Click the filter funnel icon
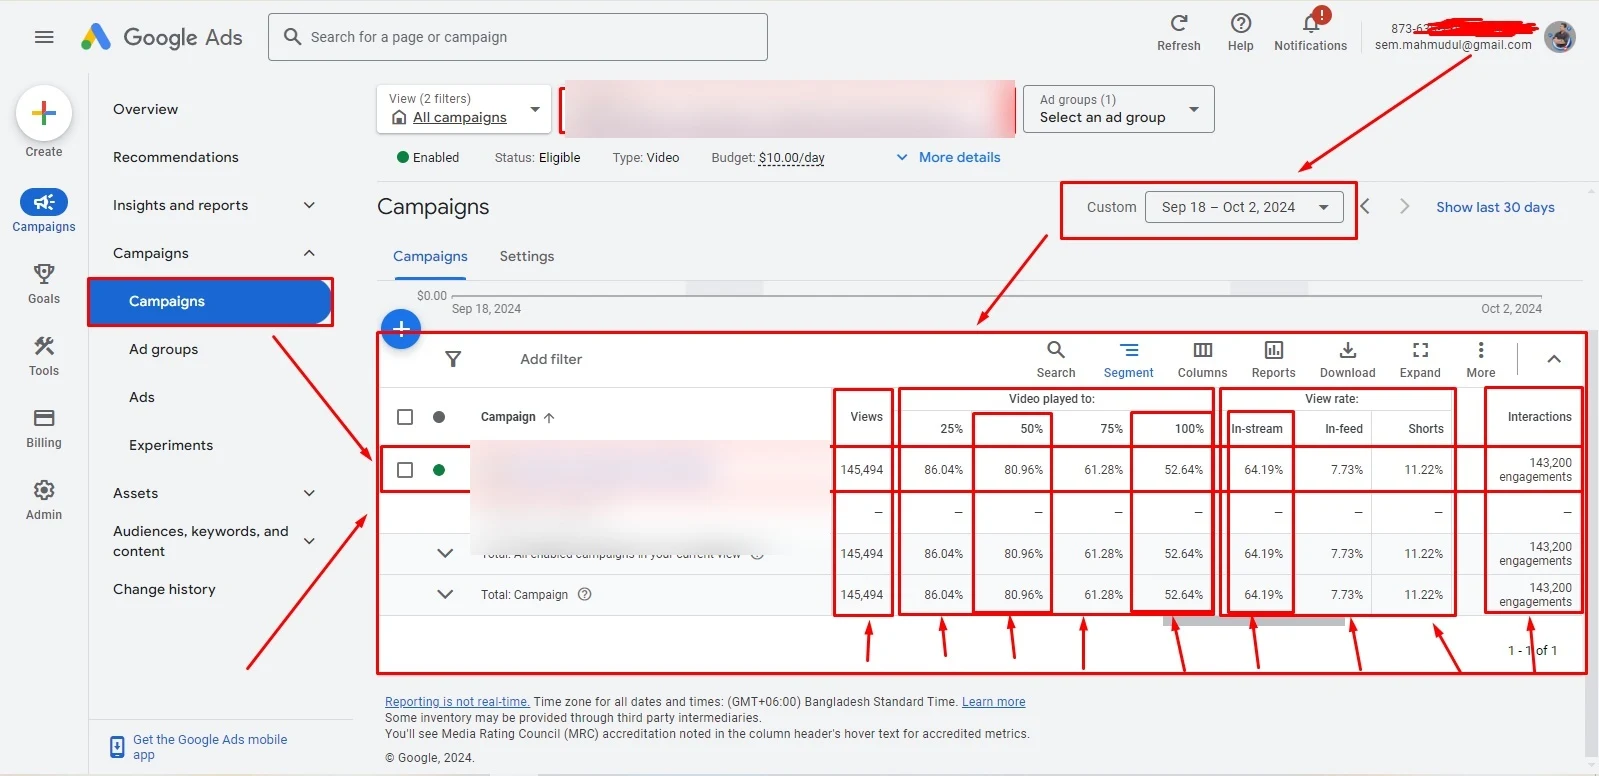 click(x=453, y=359)
